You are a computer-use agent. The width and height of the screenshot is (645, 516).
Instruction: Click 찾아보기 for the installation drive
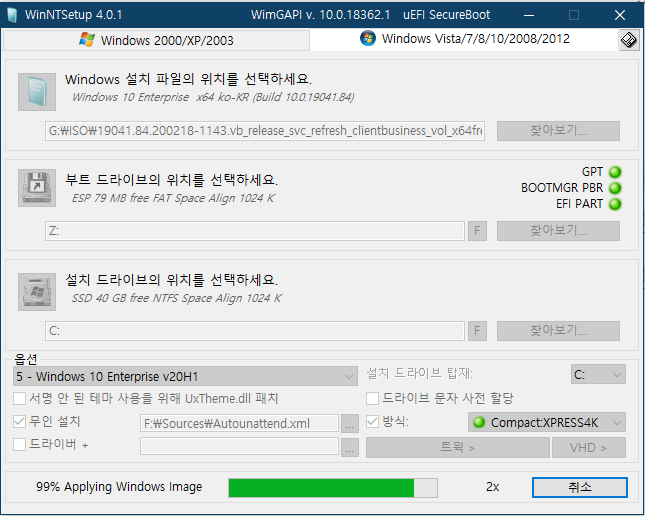click(x=558, y=331)
